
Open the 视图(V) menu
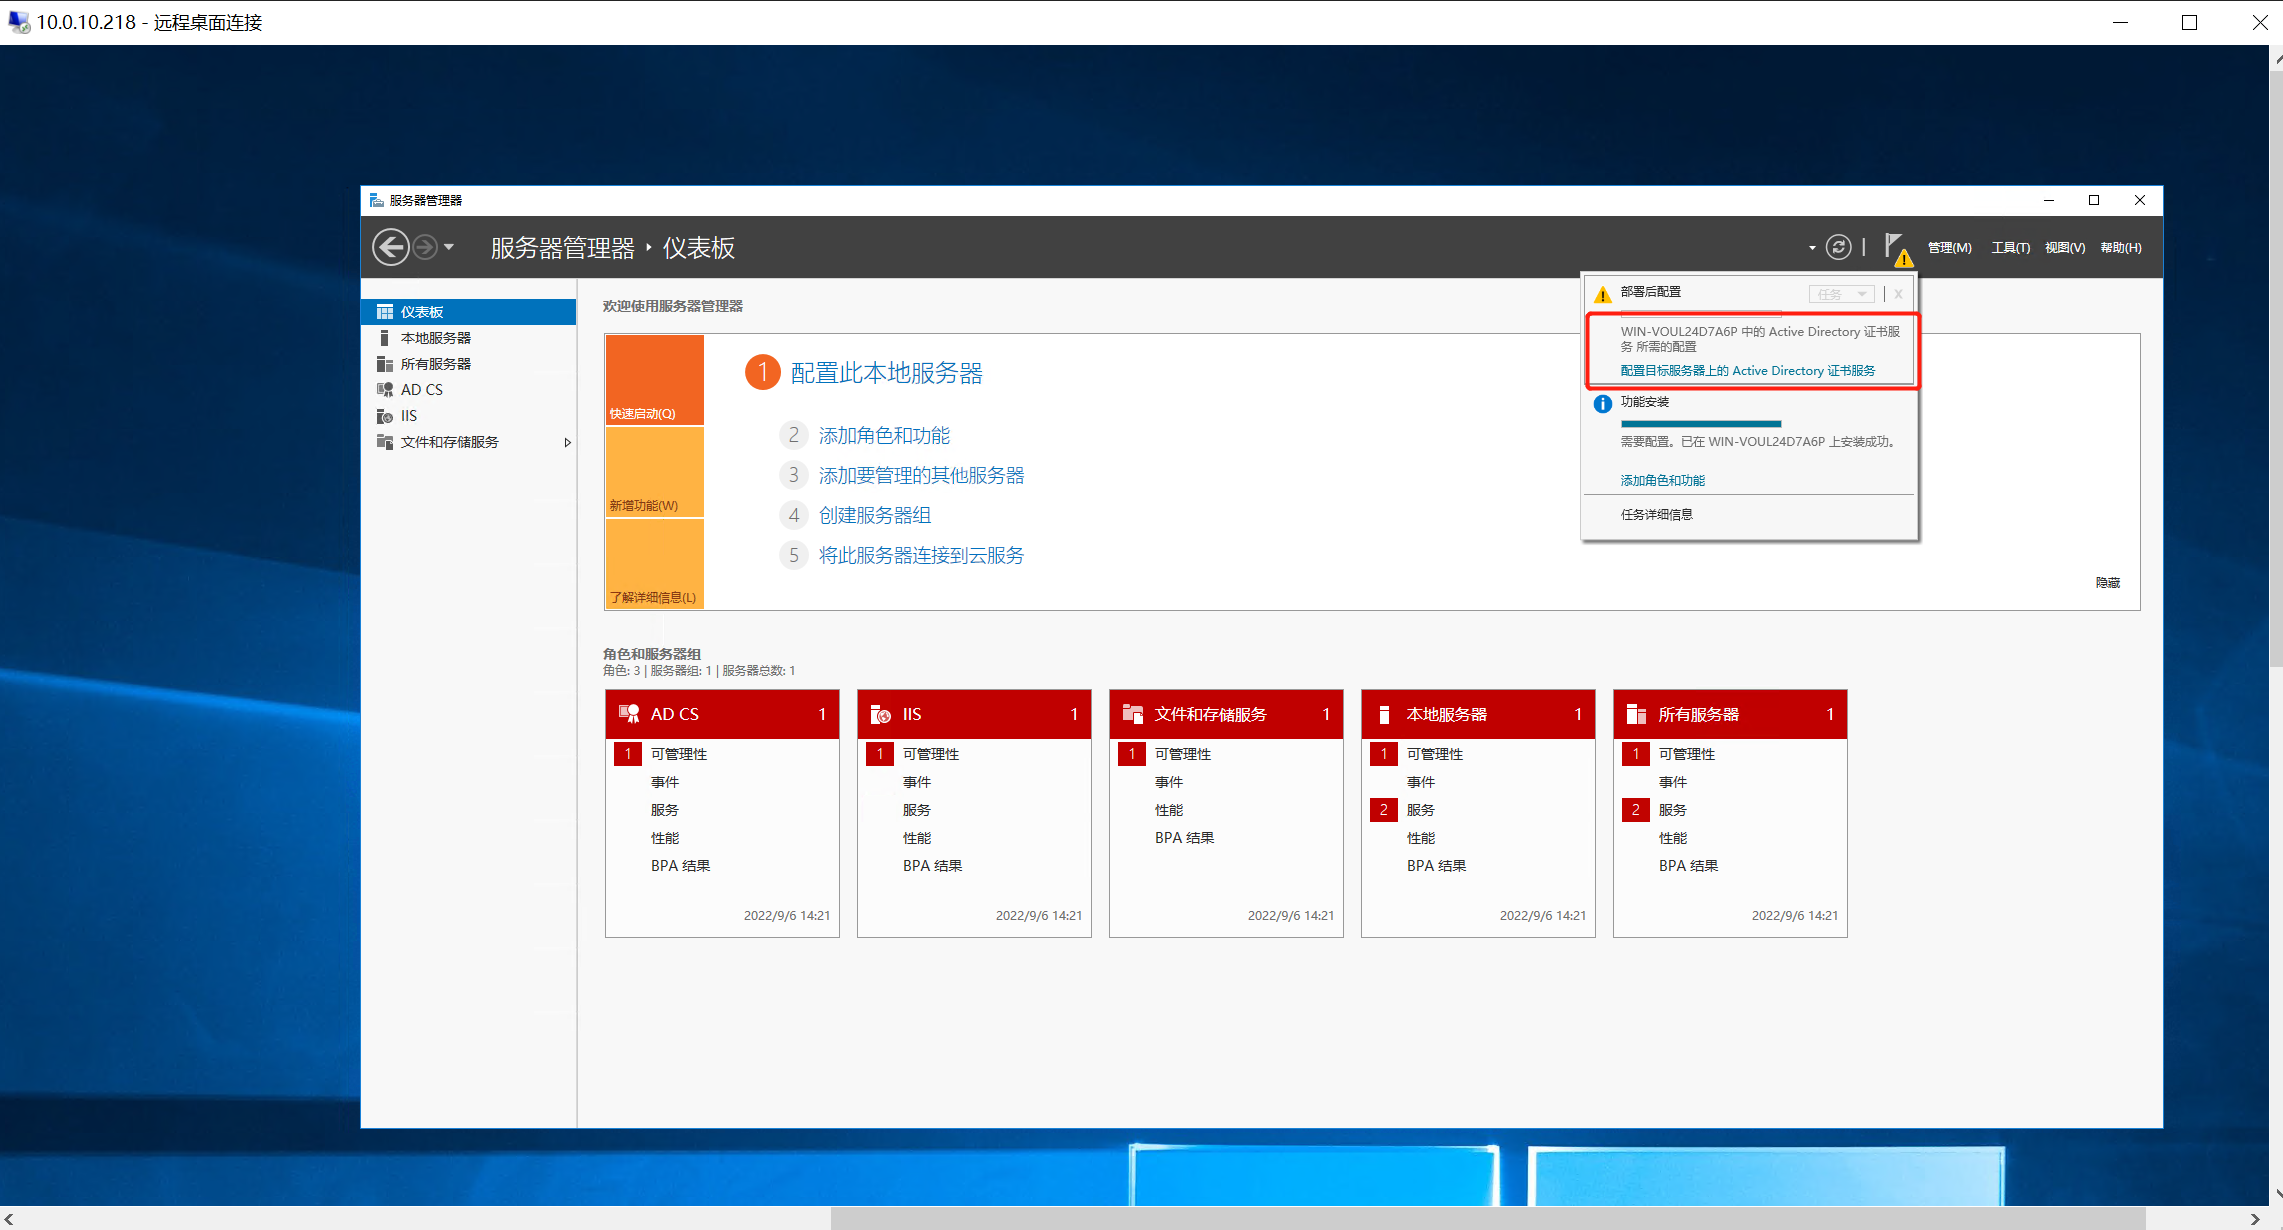pyautogui.click(x=2064, y=248)
